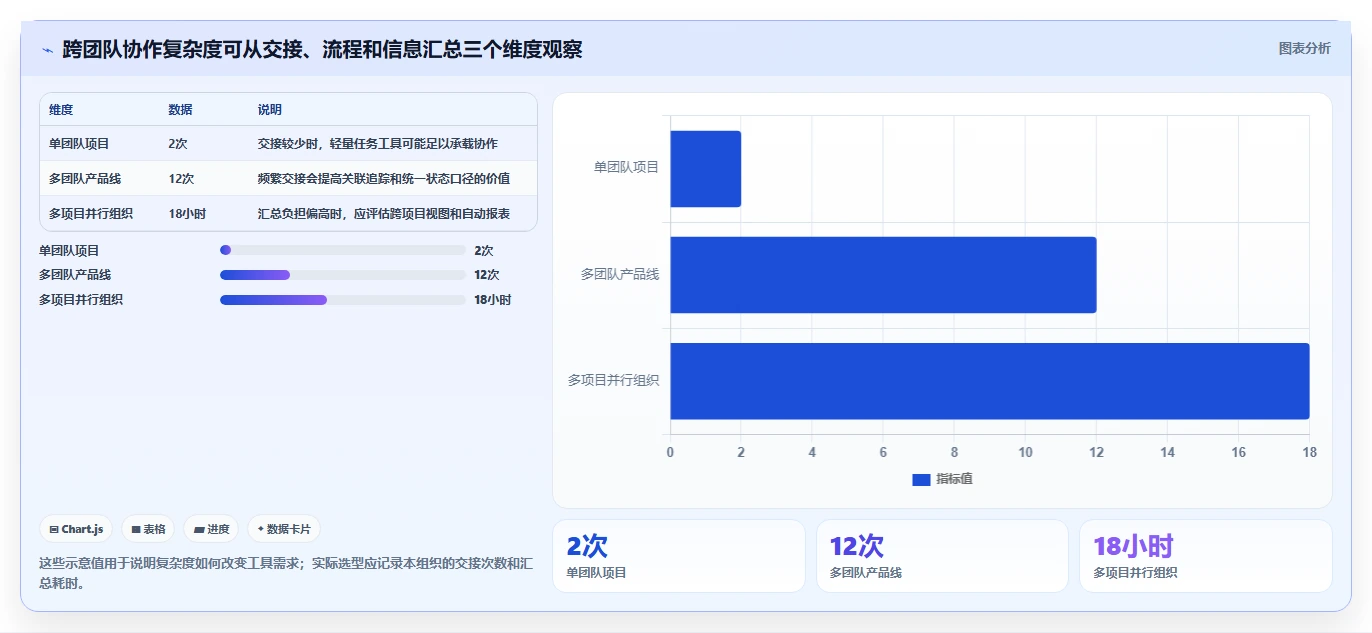
Task: Click the 维度 table column header
Action: (x=61, y=110)
